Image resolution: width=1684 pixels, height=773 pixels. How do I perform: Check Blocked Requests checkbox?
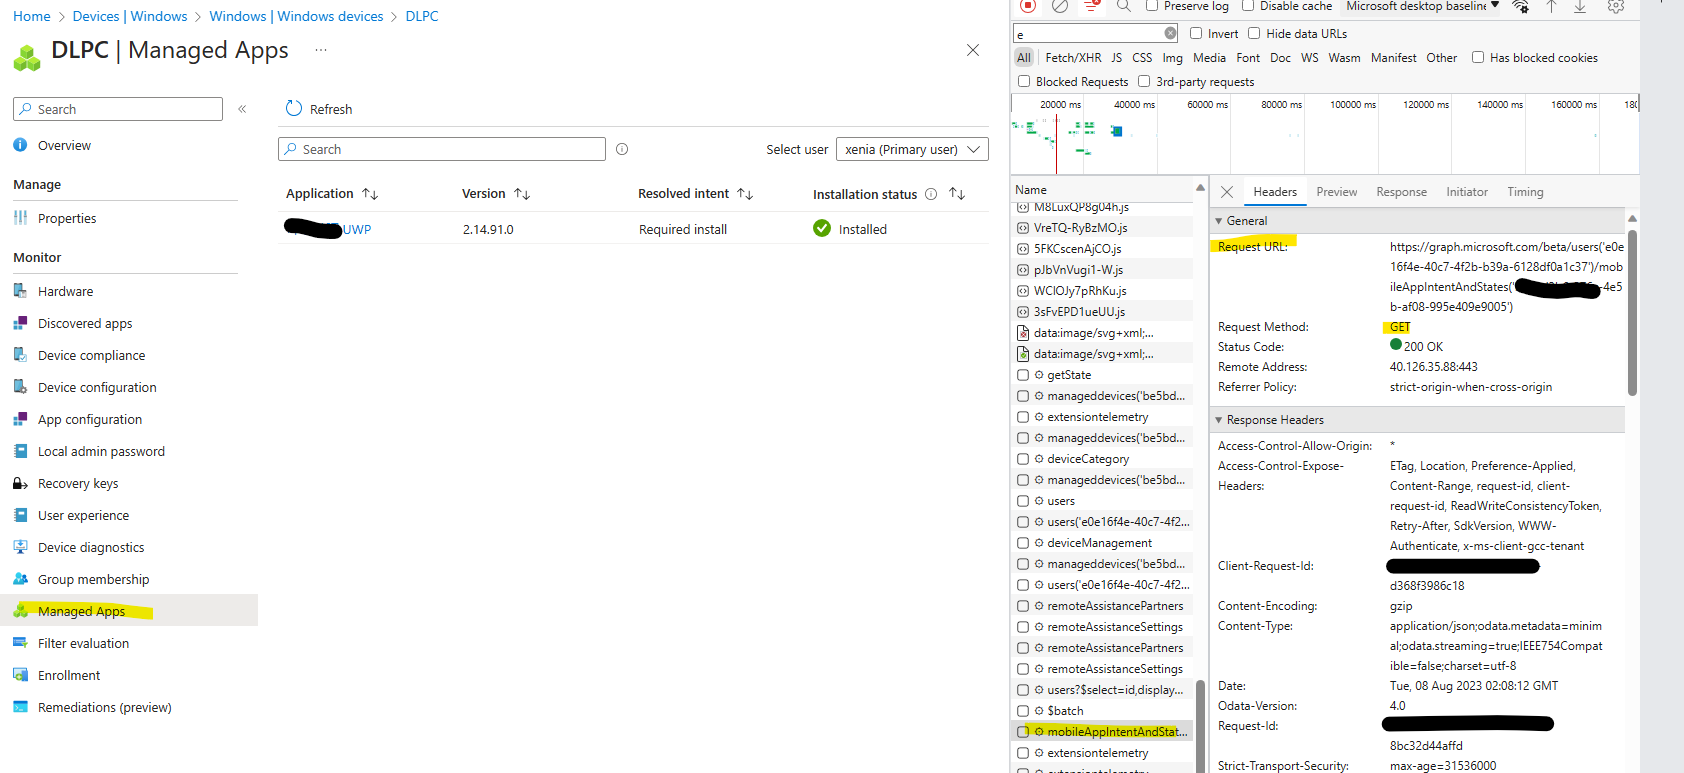1024,81
